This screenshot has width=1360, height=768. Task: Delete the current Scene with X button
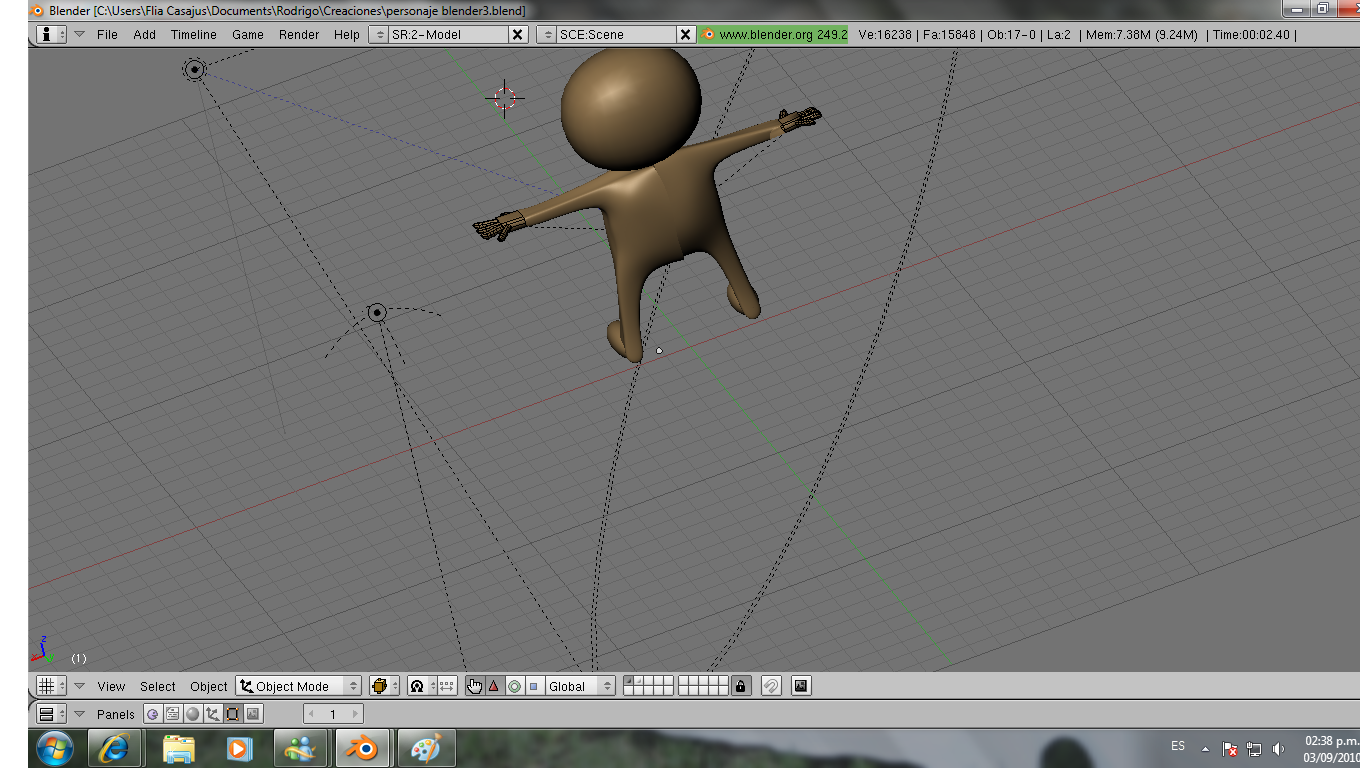686,34
